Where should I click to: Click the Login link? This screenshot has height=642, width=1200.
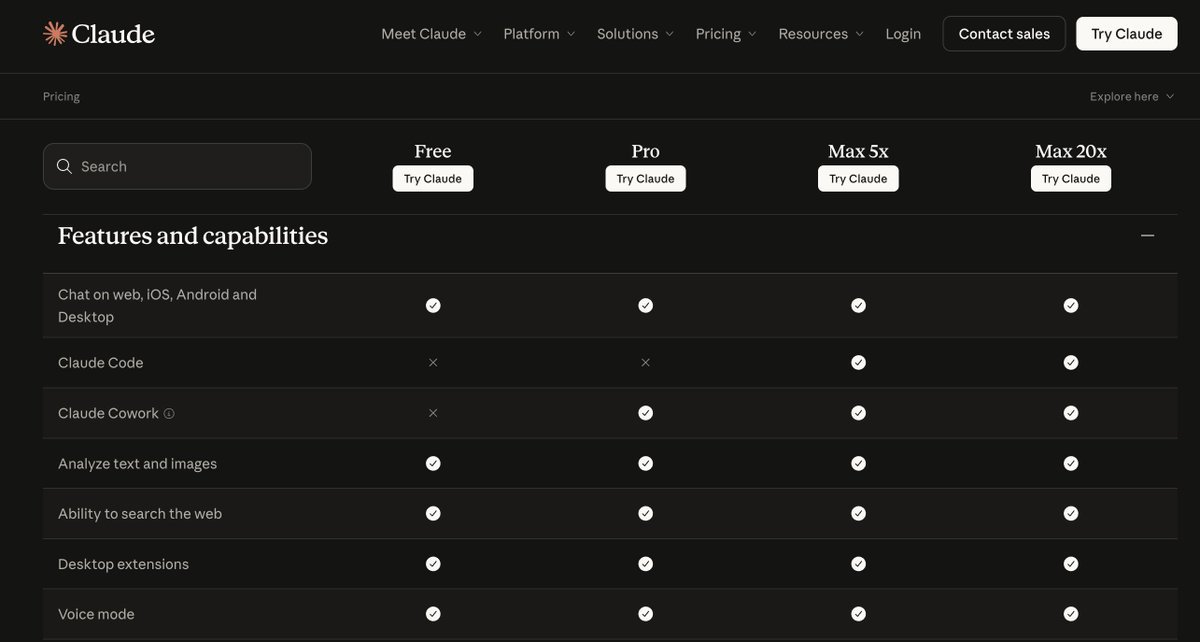click(903, 34)
